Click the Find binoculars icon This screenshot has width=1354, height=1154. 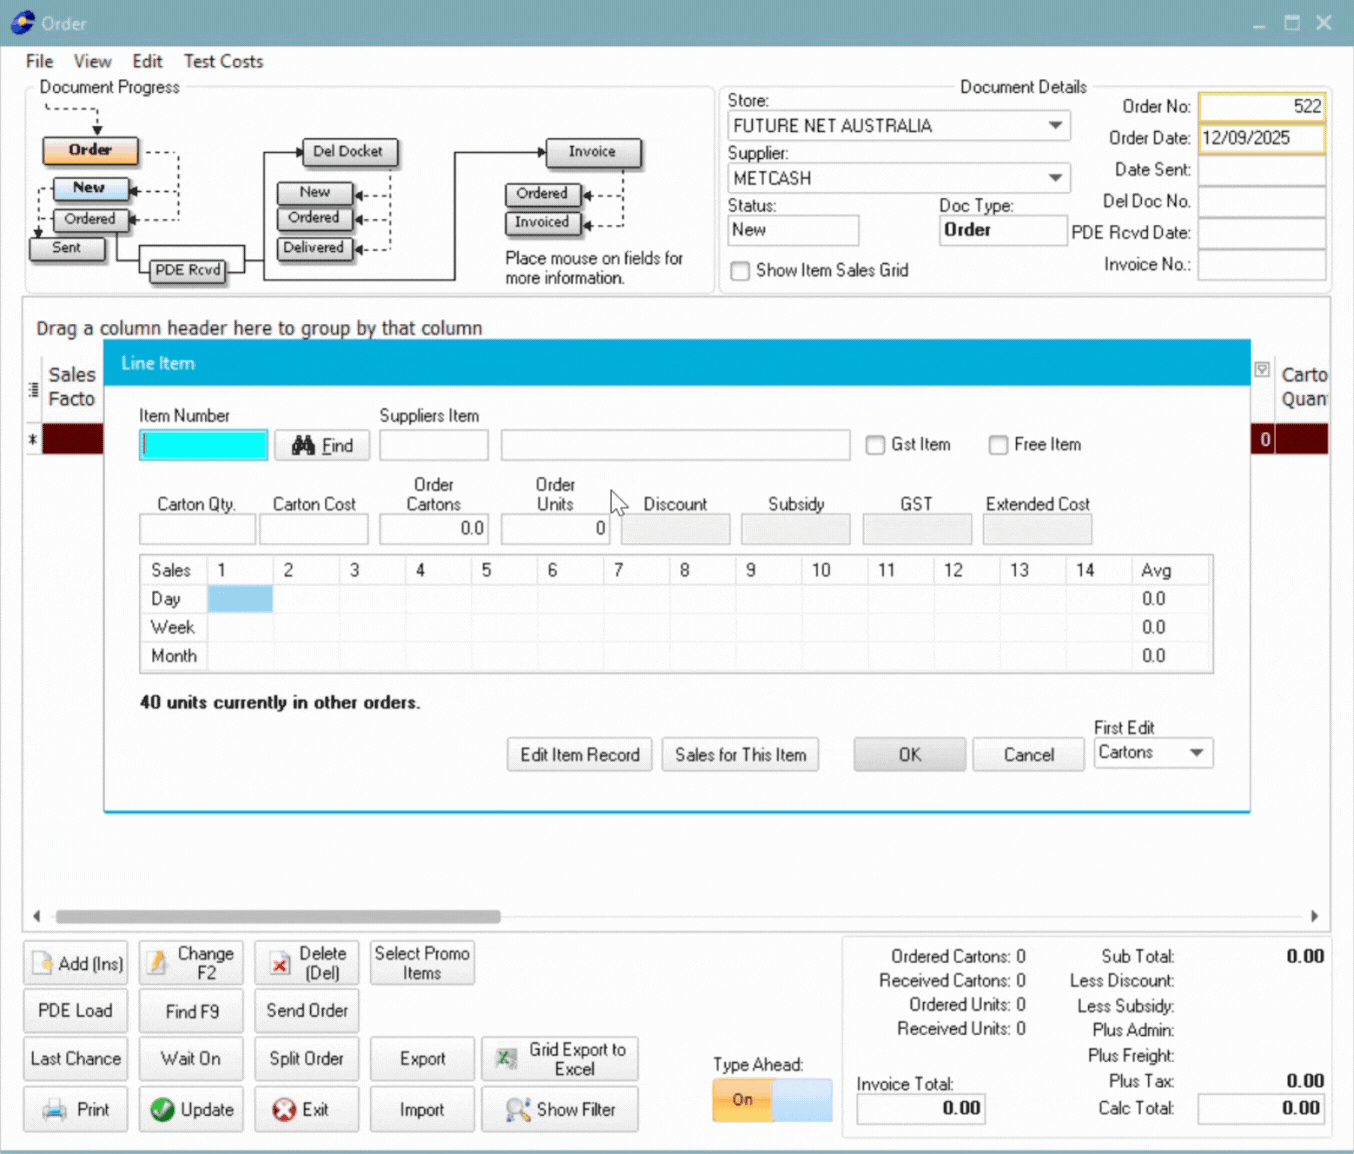pos(302,445)
